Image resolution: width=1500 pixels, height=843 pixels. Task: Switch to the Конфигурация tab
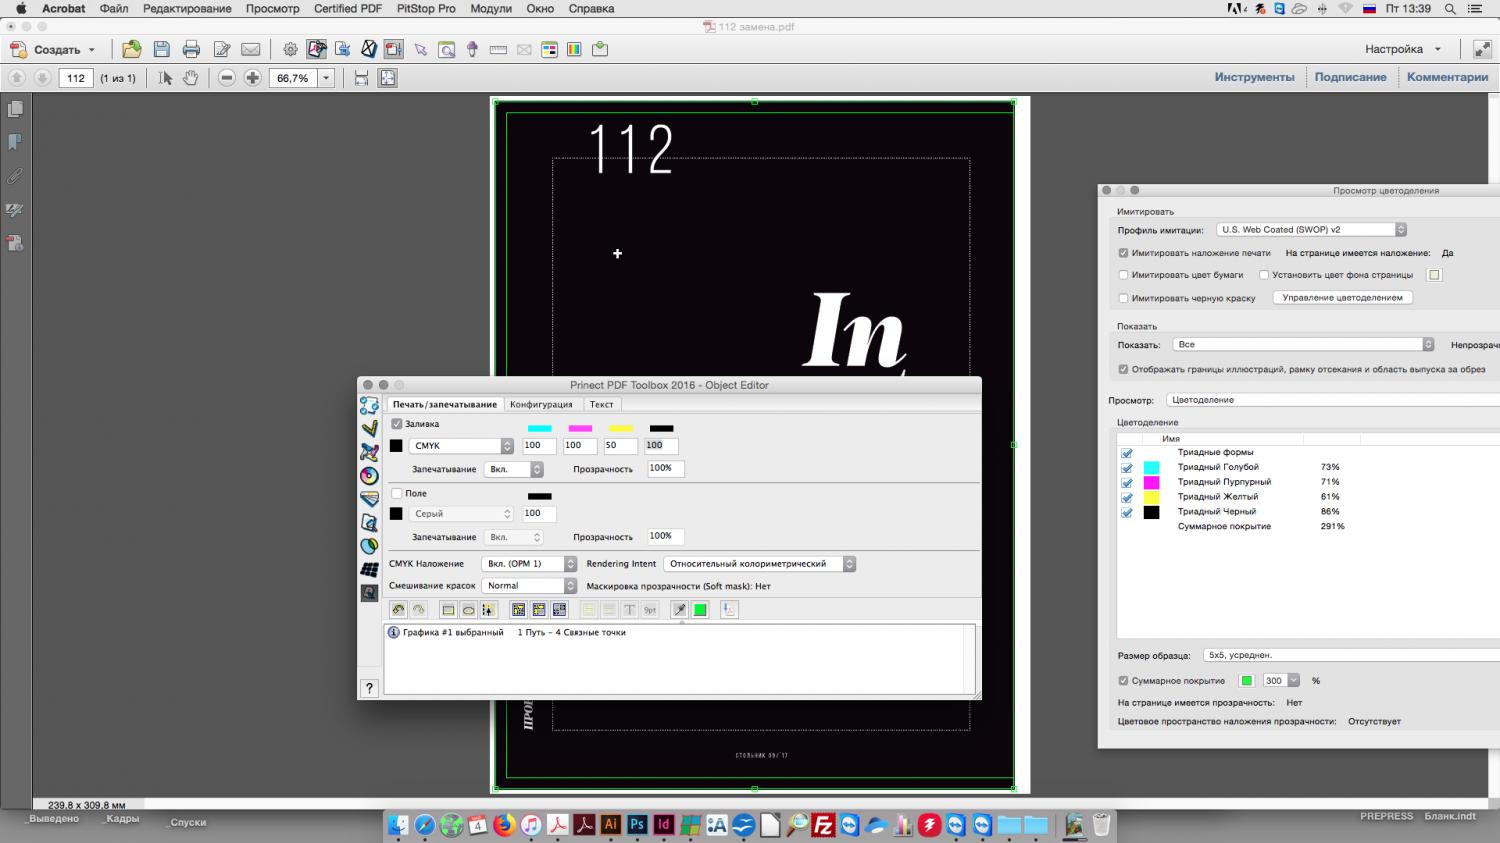pos(541,404)
